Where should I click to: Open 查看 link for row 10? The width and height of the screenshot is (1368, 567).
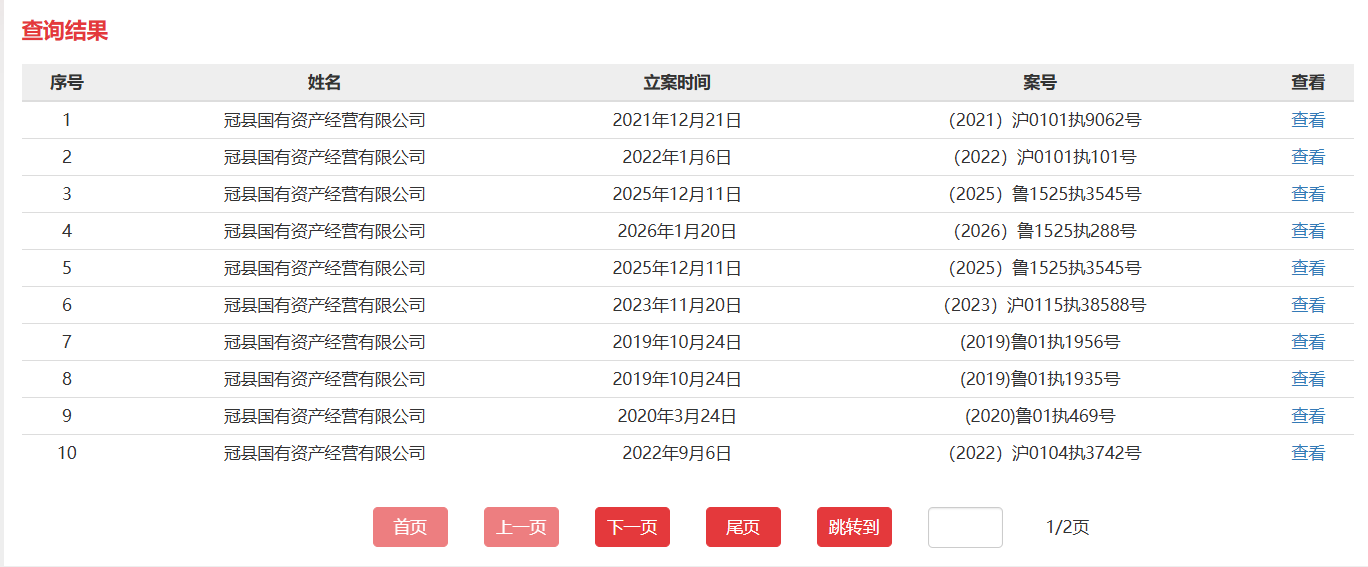[1307, 453]
